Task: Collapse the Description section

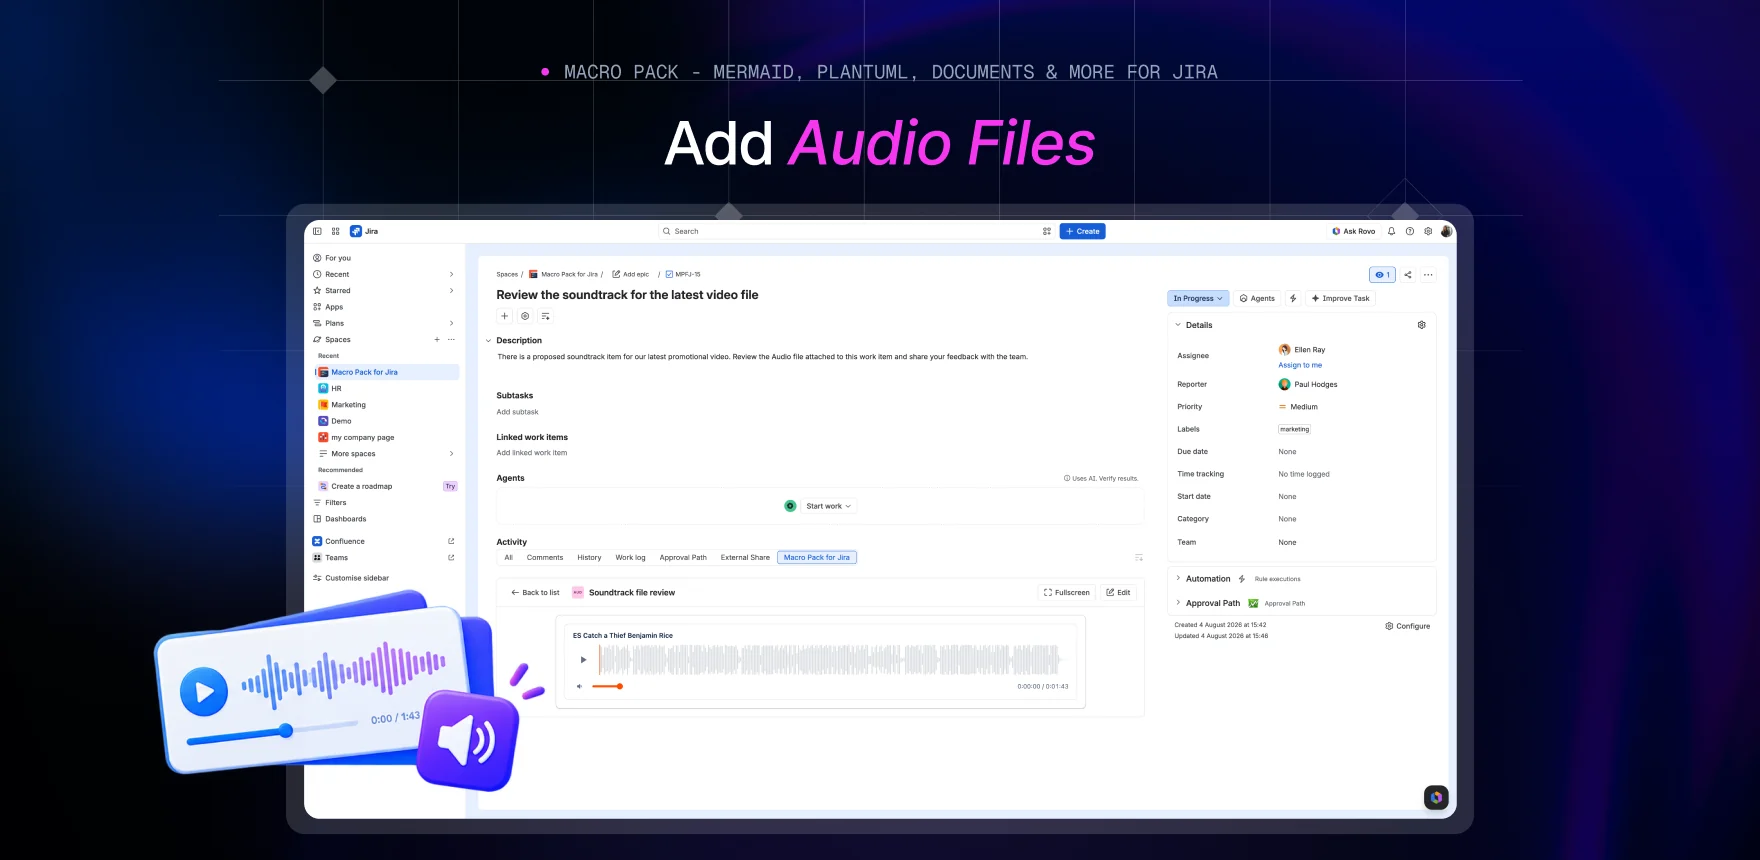Action: (x=488, y=341)
